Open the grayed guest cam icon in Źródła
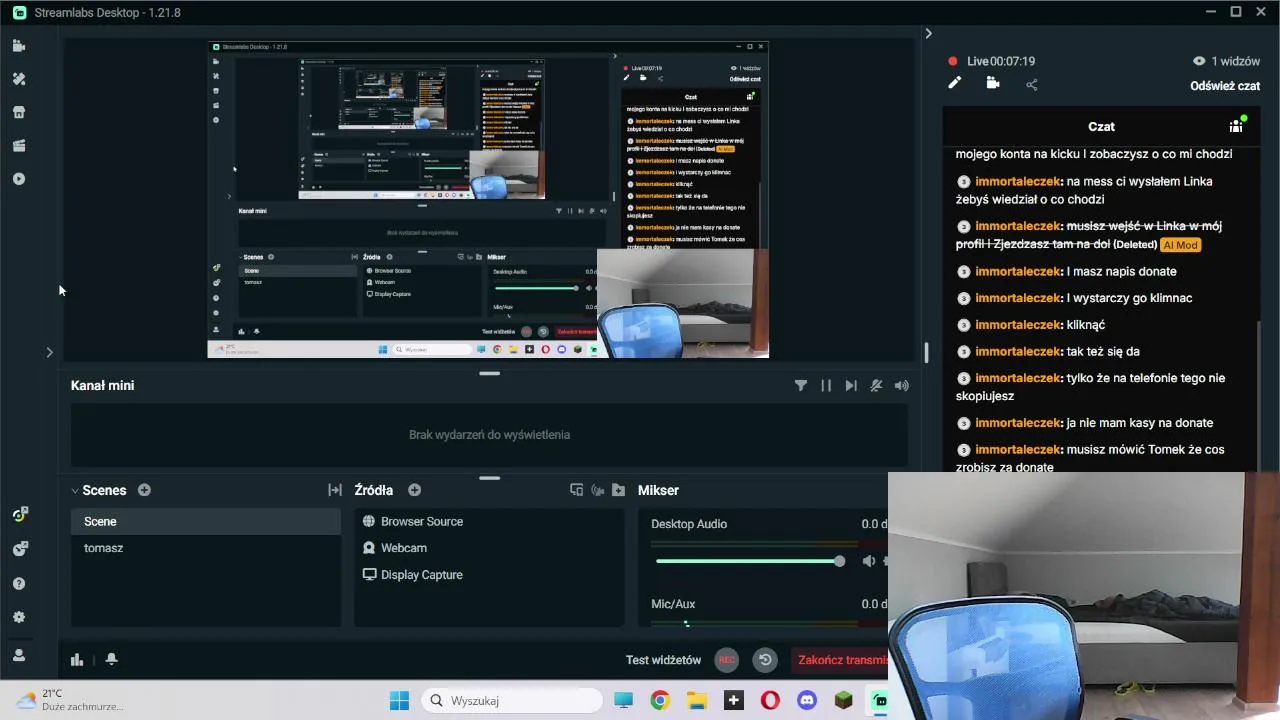This screenshot has height=720, width=1280. click(x=598, y=490)
